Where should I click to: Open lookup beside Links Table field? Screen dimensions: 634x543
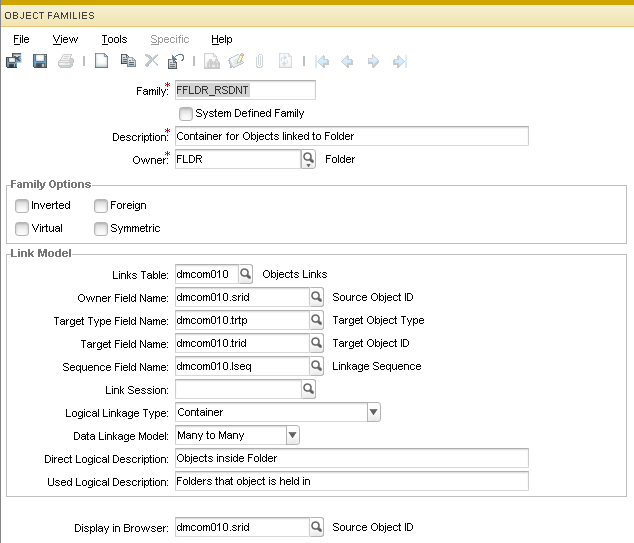point(246,274)
